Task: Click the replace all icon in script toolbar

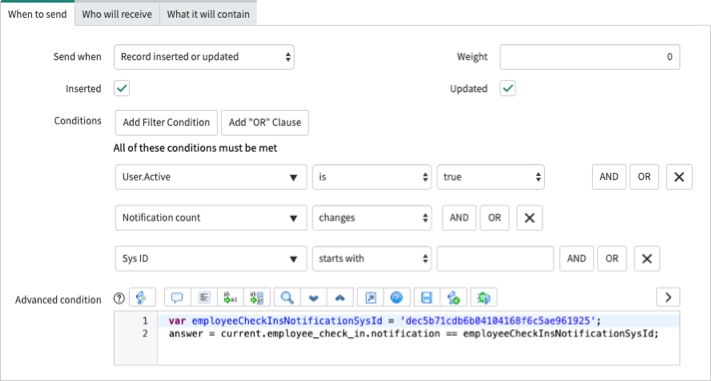Action: coord(257,298)
